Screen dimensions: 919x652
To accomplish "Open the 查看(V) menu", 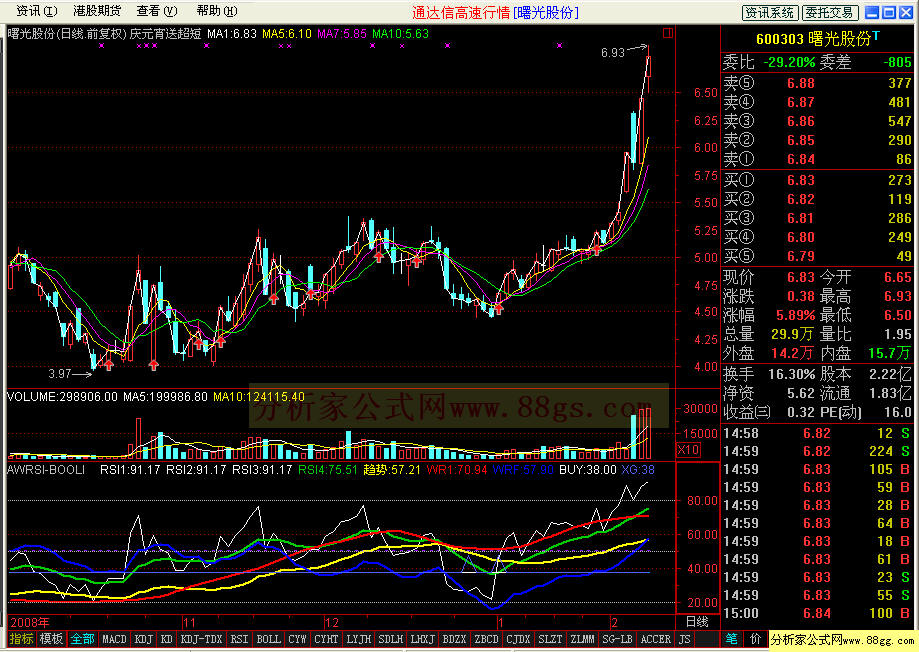I will click(156, 11).
